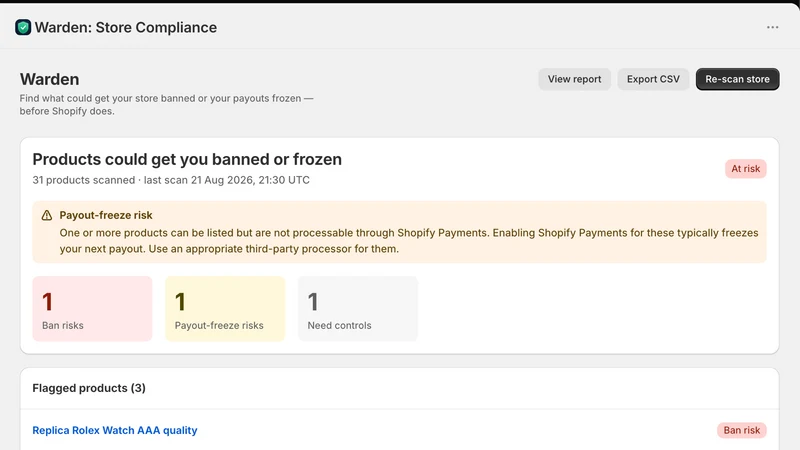Click 'Products could get you banned or frozen' heading

click(187, 159)
